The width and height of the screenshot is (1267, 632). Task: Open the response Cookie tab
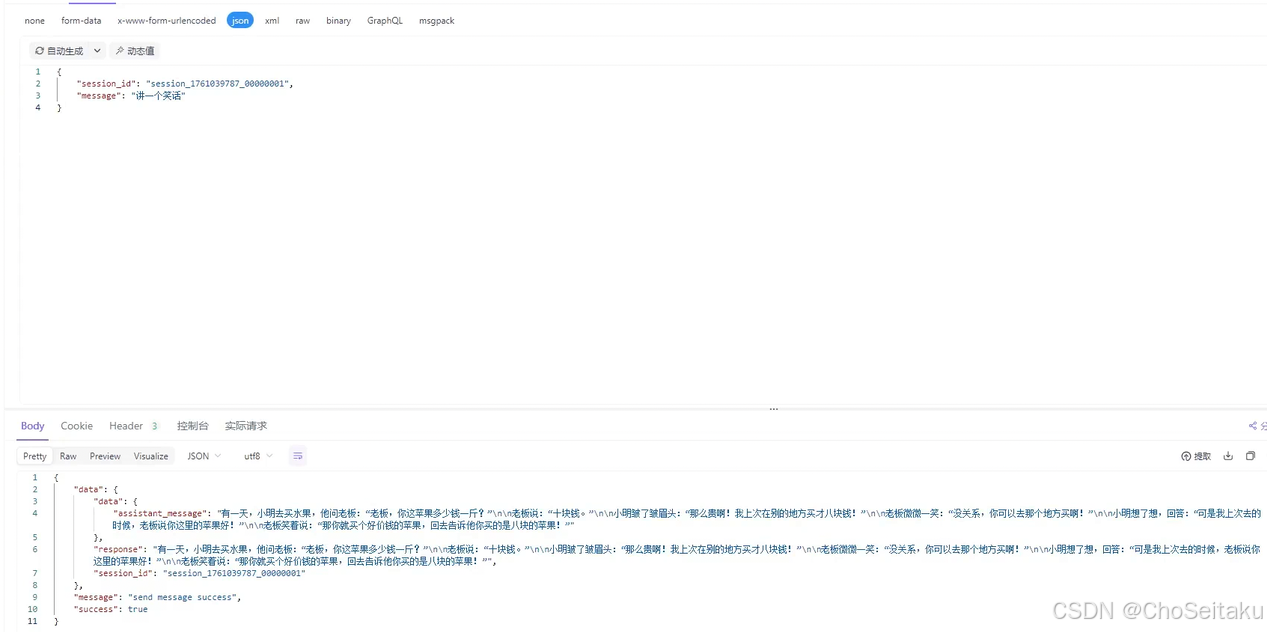click(77, 426)
